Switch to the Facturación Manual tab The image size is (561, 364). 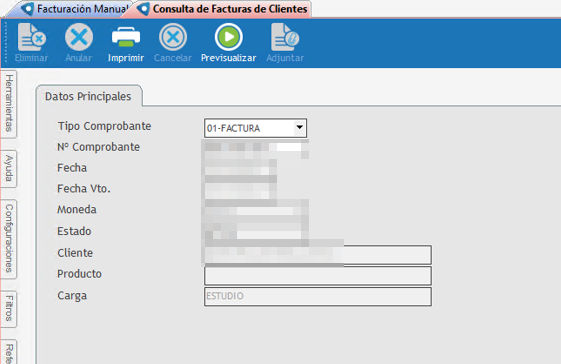click(x=74, y=9)
